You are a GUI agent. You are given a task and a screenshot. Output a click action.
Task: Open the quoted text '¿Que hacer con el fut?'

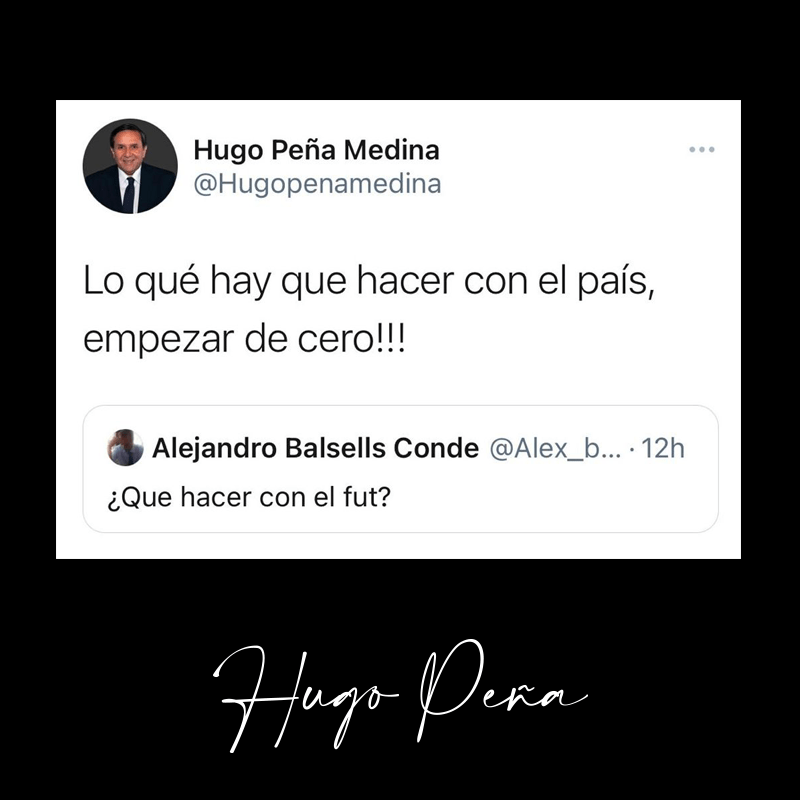249,497
